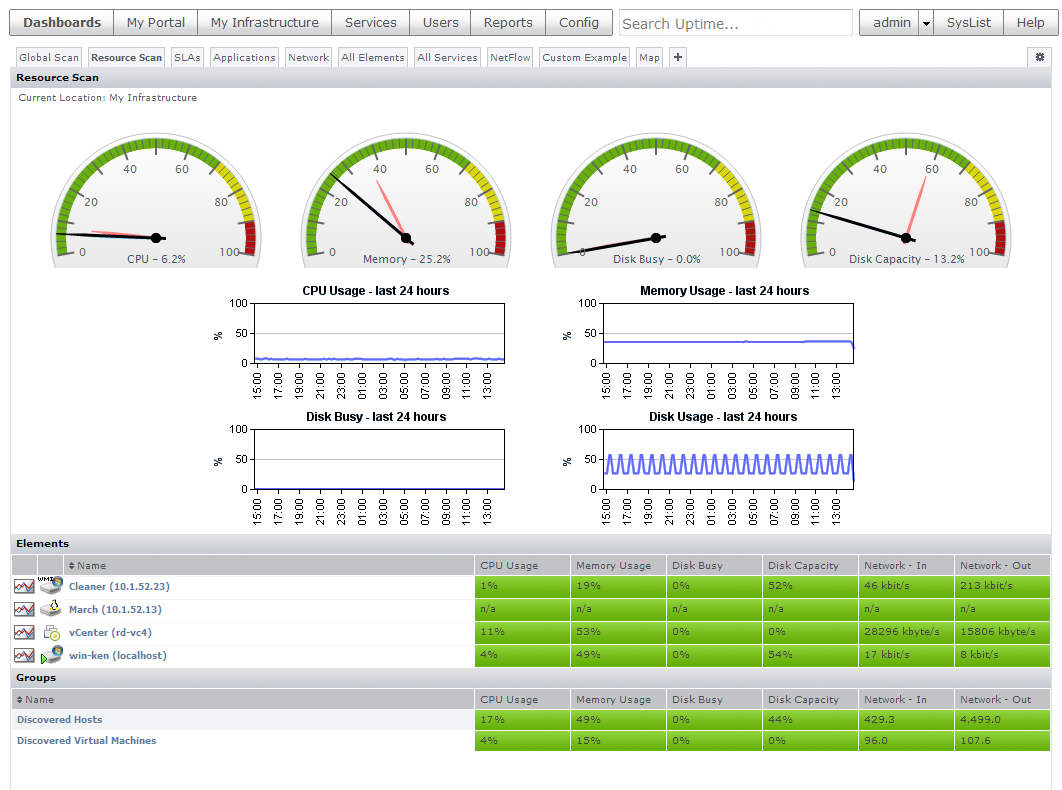Open dashboard settings gear icon
This screenshot has width=1062, height=790.
click(x=1040, y=58)
